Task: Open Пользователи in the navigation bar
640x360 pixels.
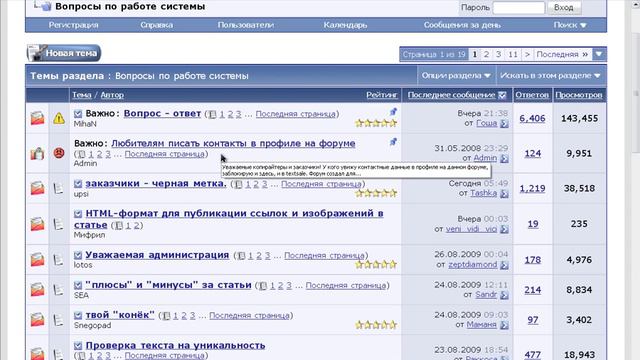Action: pos(245,25)
